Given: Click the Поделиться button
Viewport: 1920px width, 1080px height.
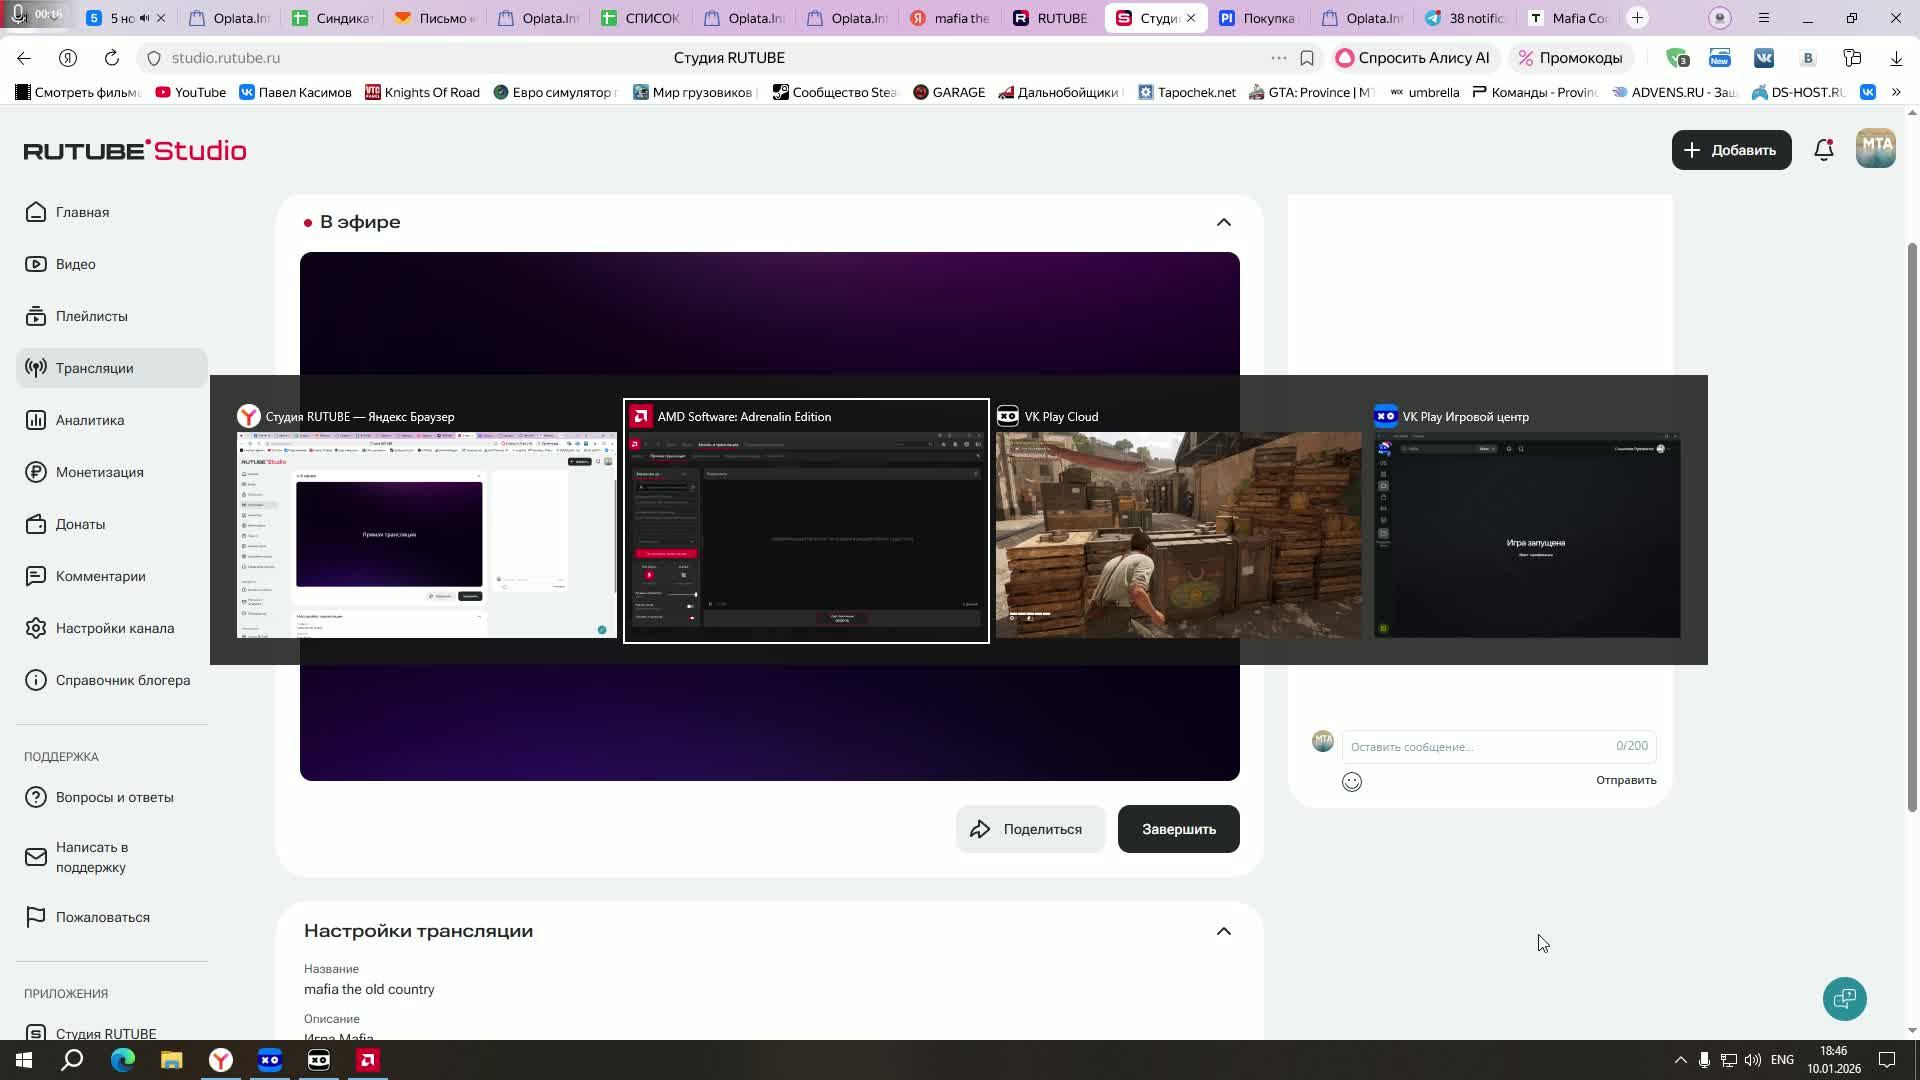Looking at the screenshot, I should click(1030, 829).
